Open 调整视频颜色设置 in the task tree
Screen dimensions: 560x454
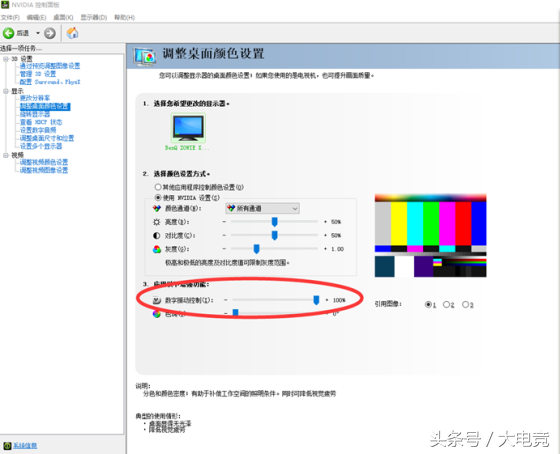click(44, 162)
